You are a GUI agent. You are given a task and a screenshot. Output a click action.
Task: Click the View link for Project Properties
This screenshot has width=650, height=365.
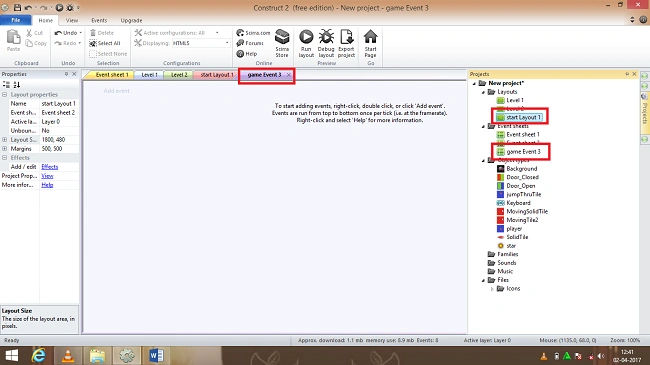pyautogui.click(x=47, y=176)
